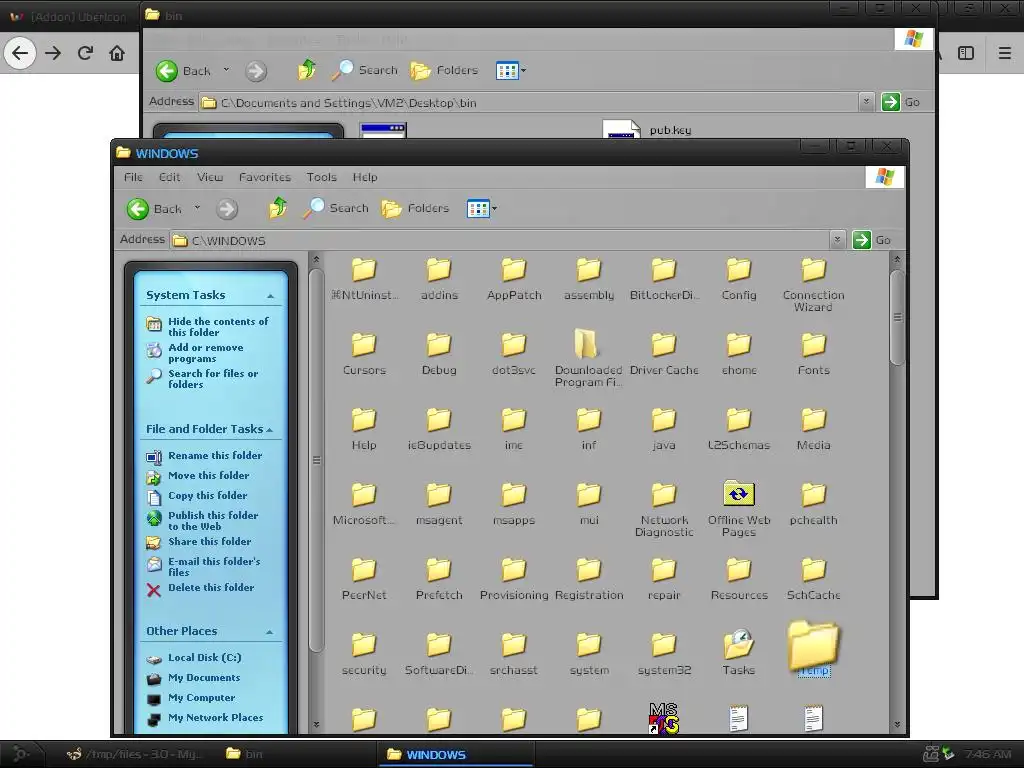Open the Debug folder
This screenshot has height=768, width=1024.
[x=439, y=354]
